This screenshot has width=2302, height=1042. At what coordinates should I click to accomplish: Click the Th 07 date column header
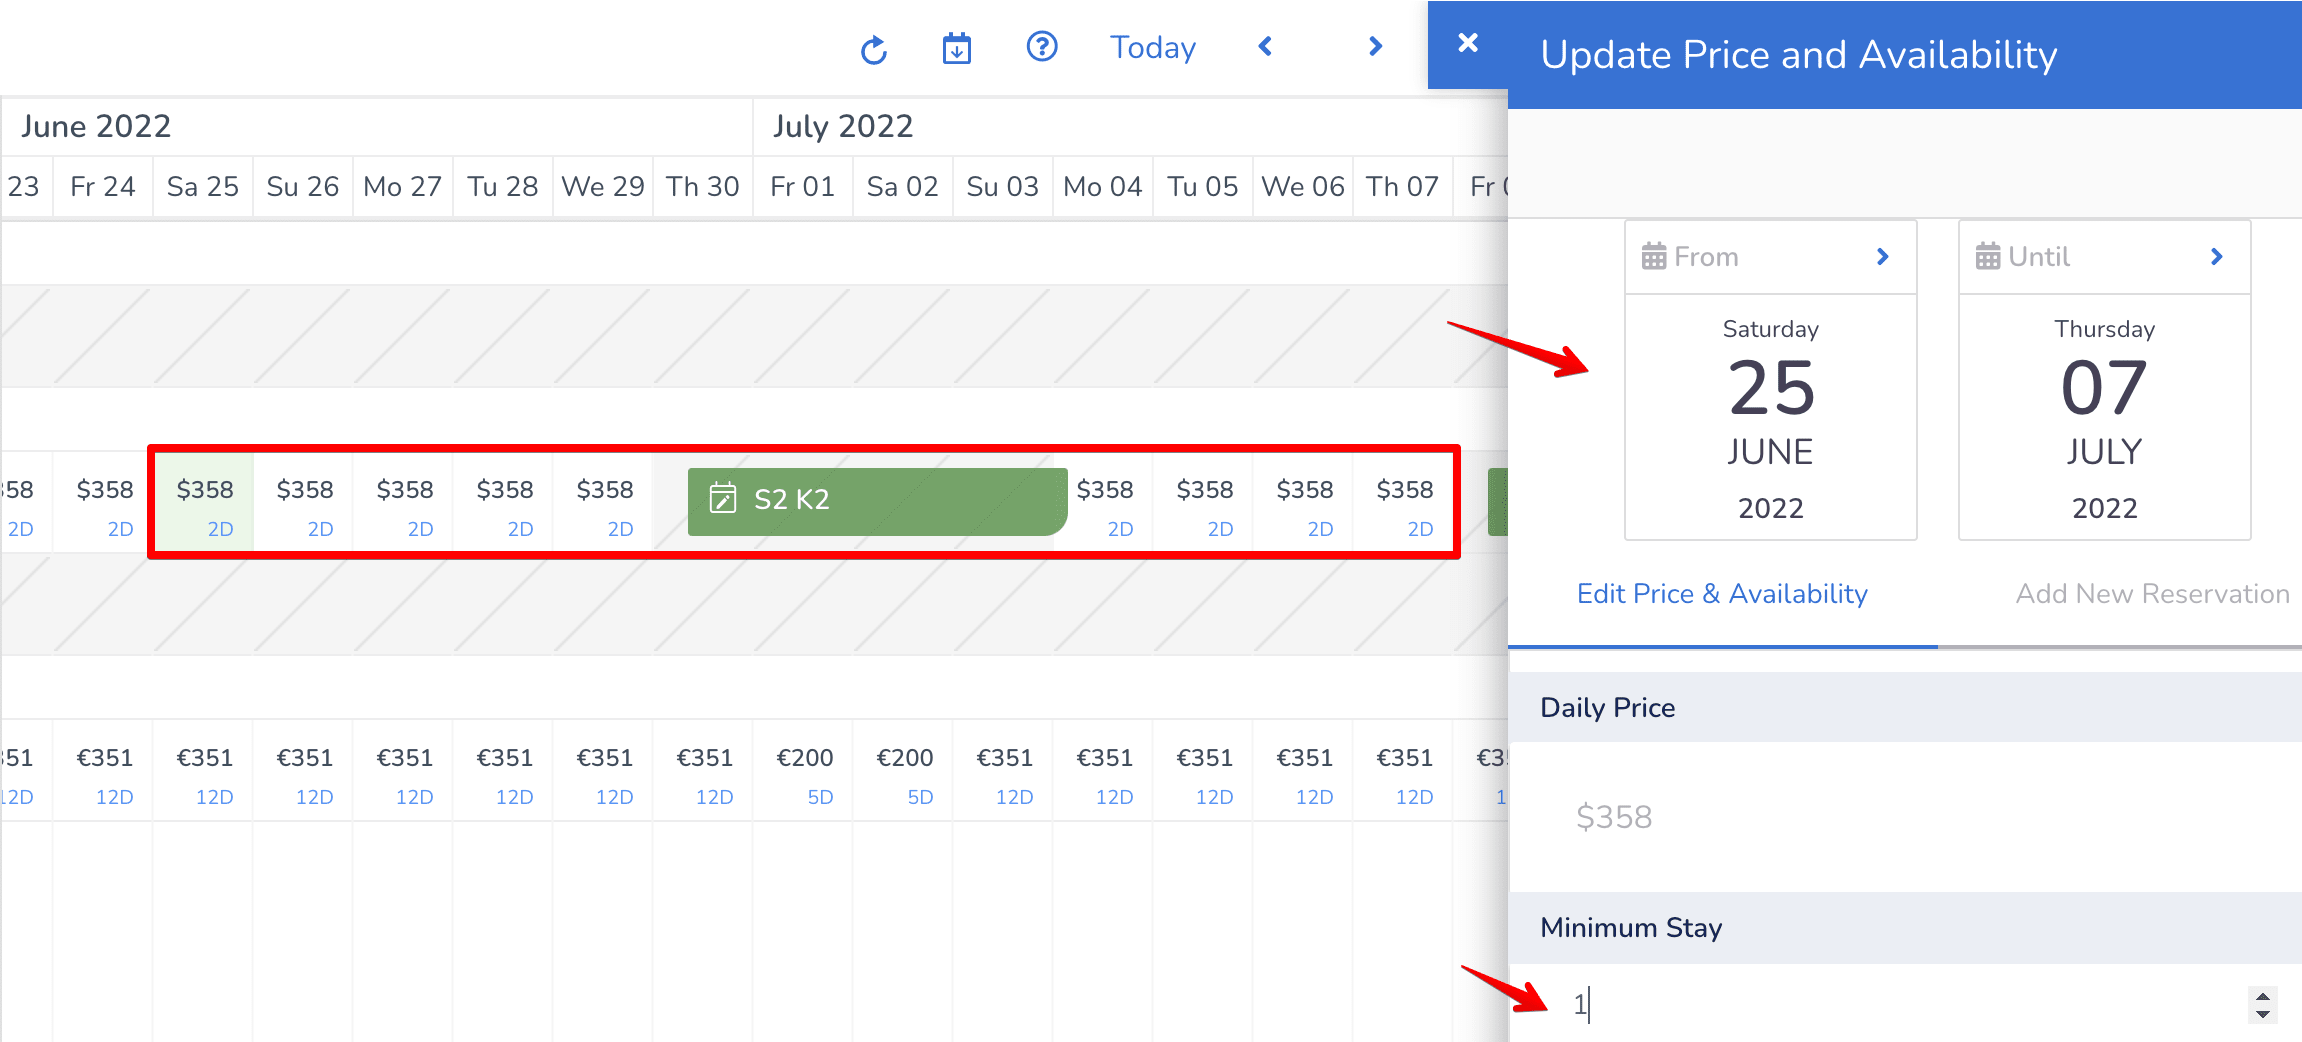[x=1403, y=187]
